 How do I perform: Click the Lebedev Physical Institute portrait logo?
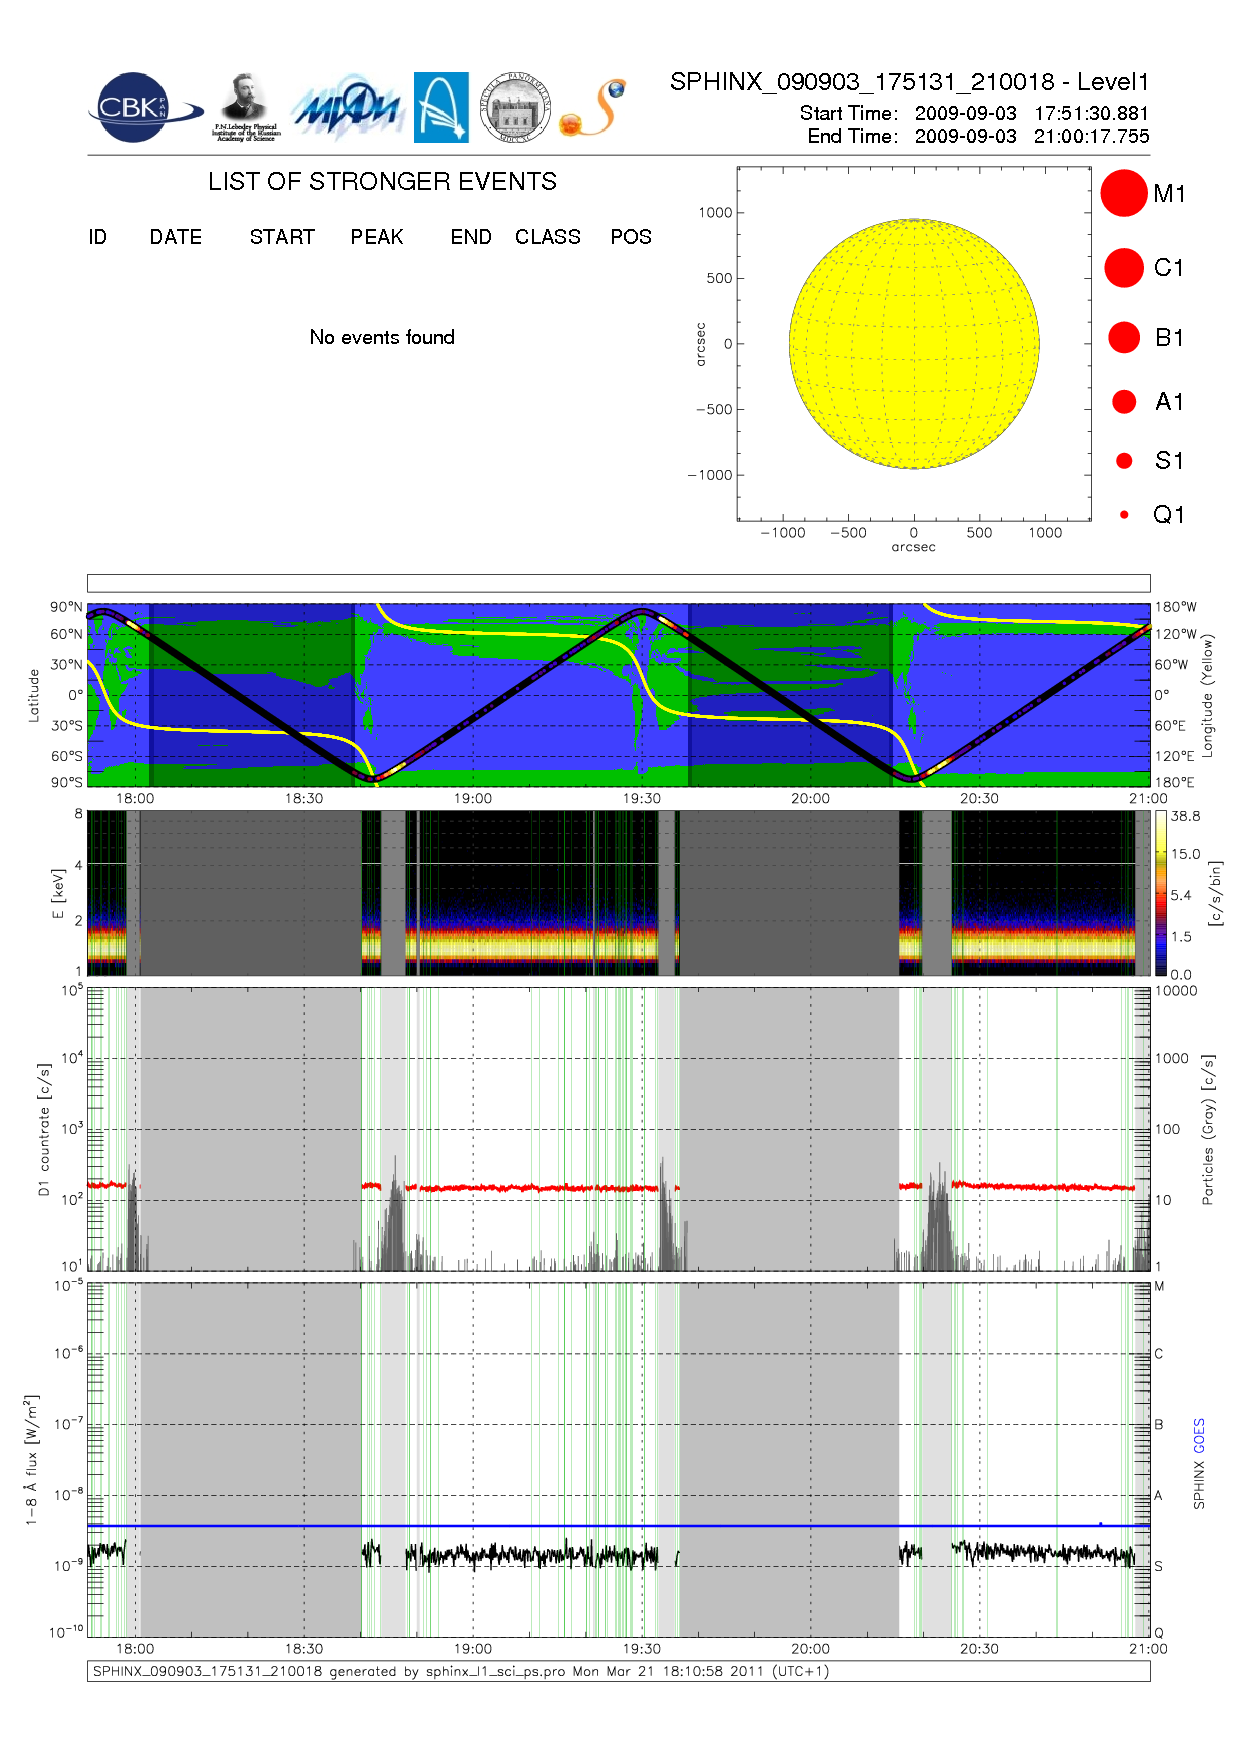[x=245, y=107]
